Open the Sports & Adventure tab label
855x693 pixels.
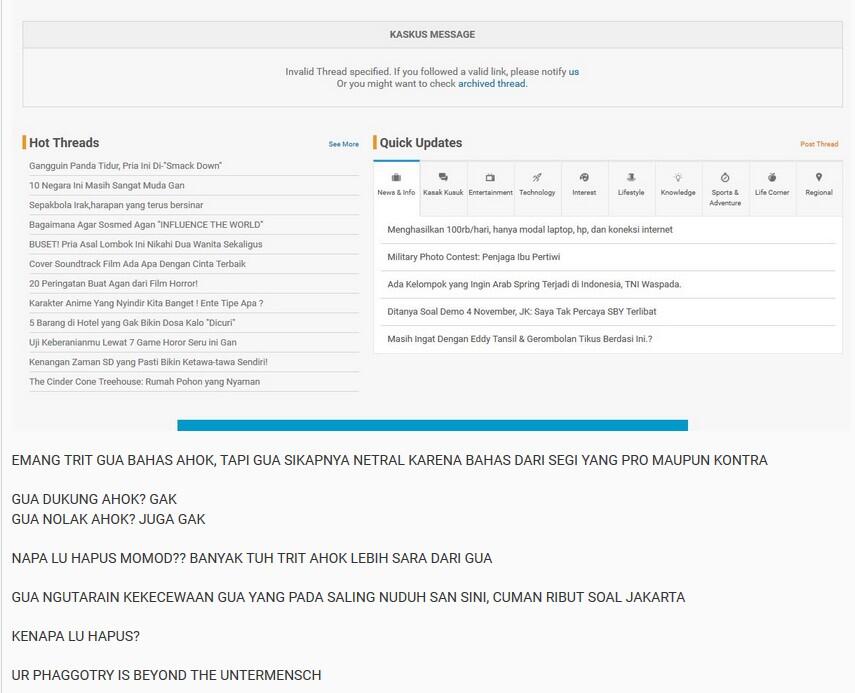click(x=725, y=197)
